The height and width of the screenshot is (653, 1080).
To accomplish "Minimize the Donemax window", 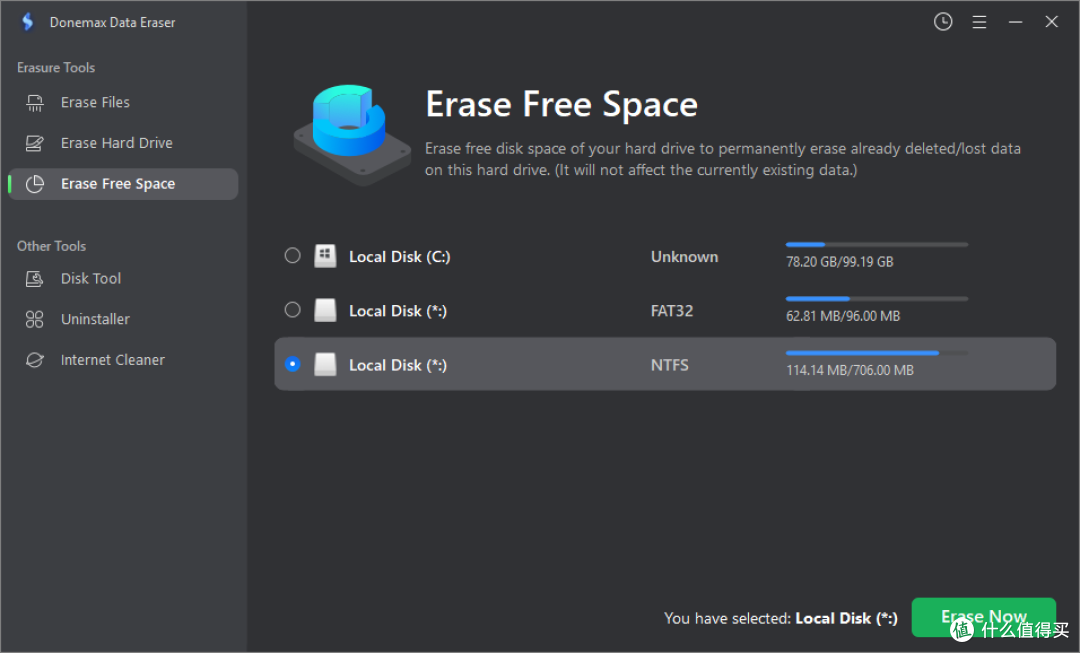I will pyautogui.click(x=1015, y=22).
